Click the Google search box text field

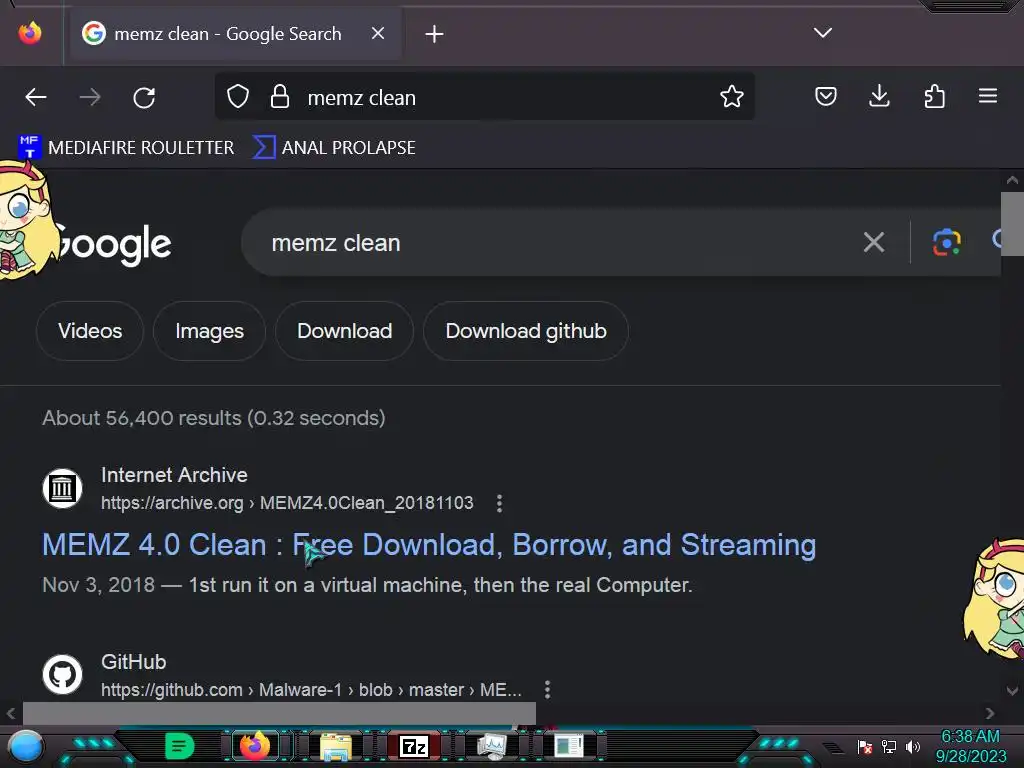coord(555,243)
